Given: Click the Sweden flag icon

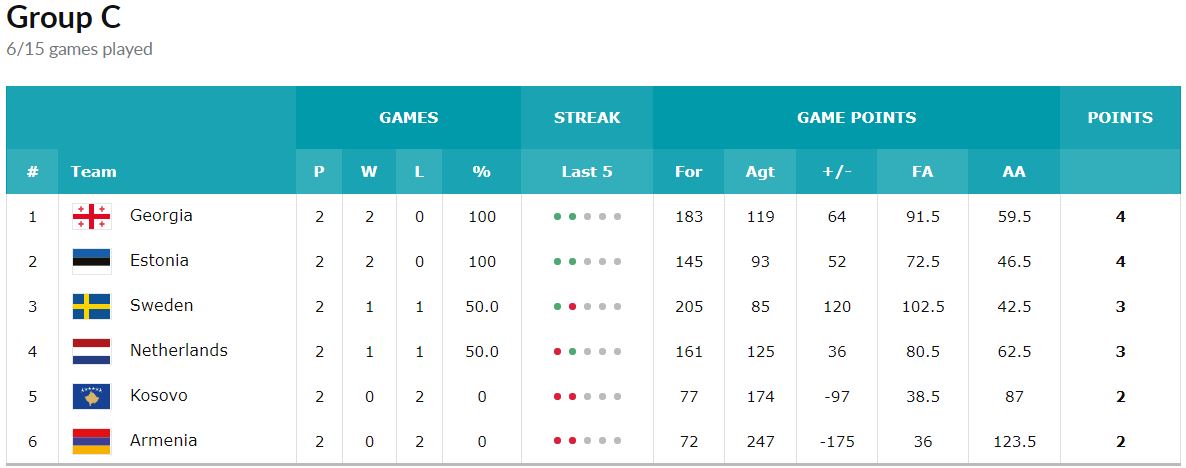Looking at the screenshot, I should (x=92, y=306).
